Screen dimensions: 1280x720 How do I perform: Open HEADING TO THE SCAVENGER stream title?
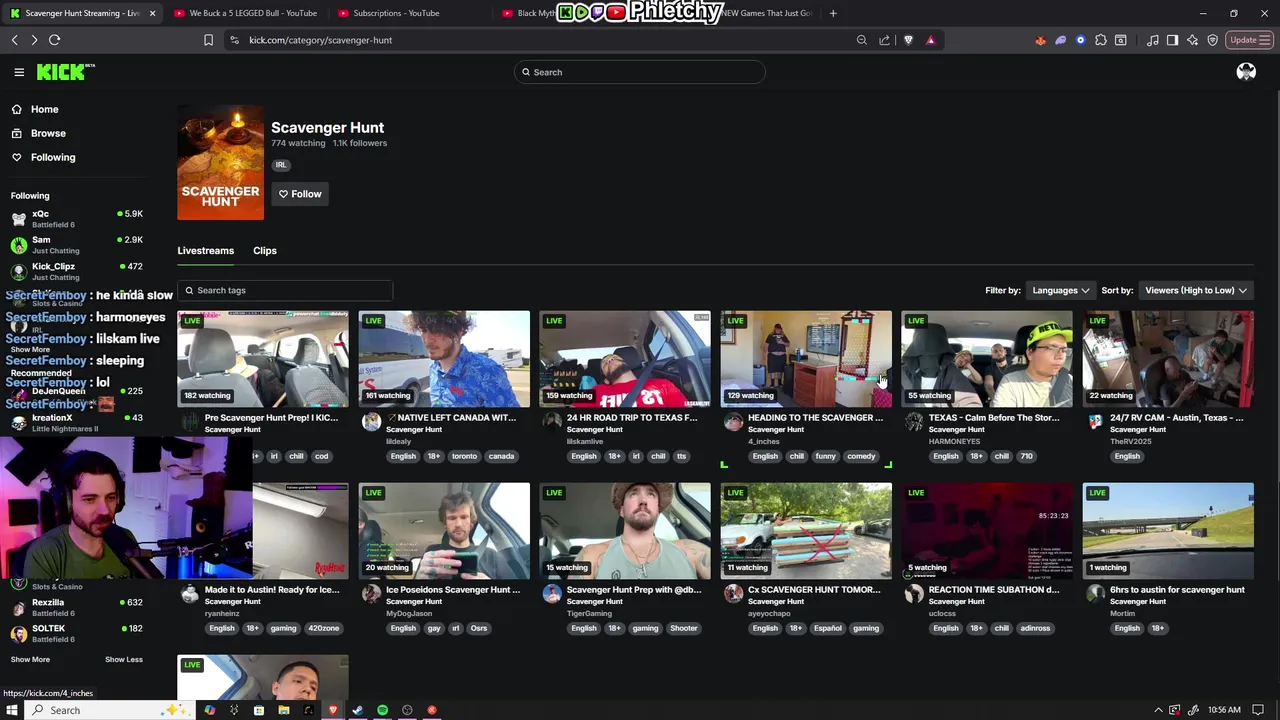[x=815, y=418]
